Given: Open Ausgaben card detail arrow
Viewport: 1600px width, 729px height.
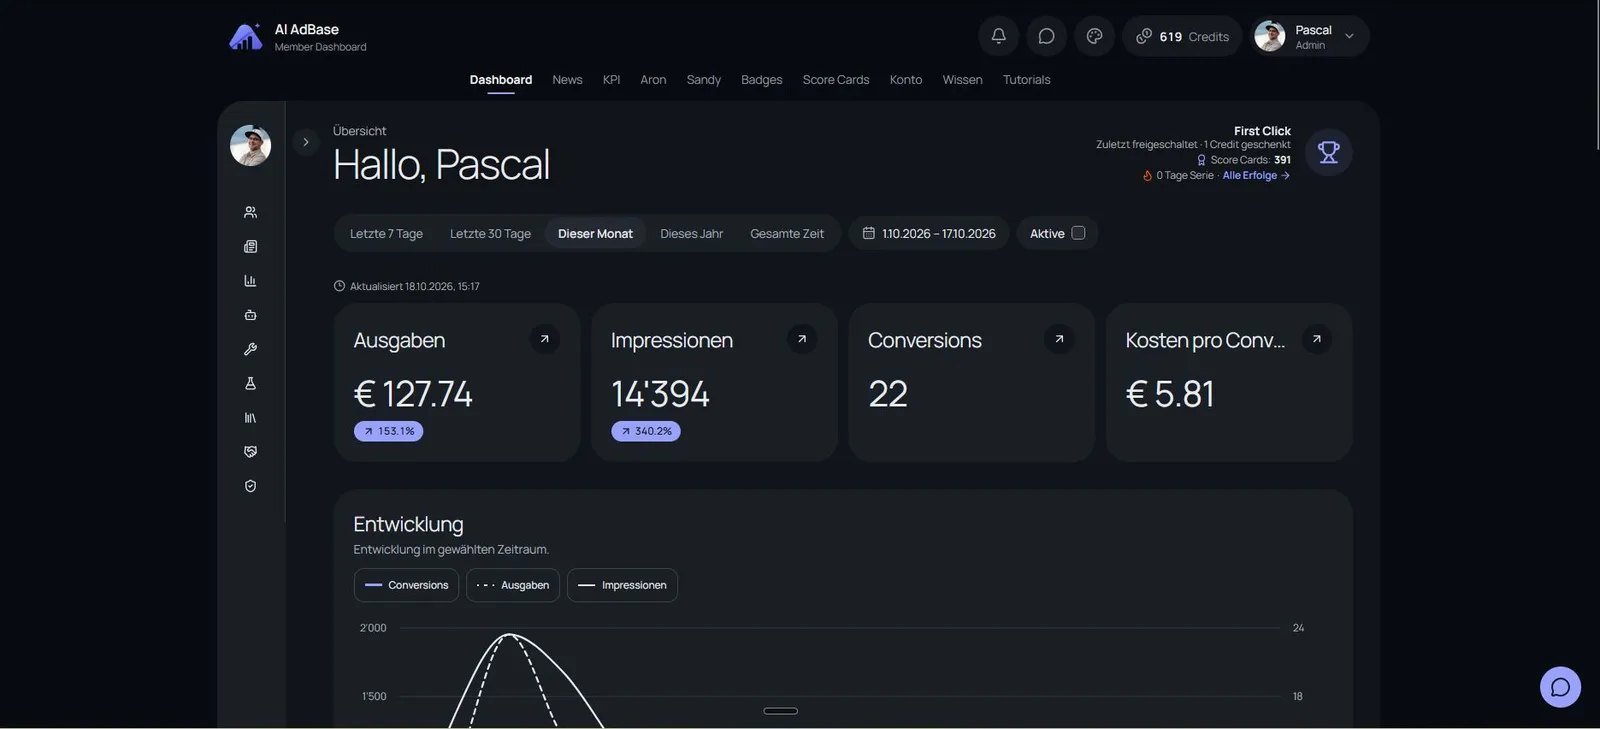Looking at the screenshot, I should [x=544, y=339].
